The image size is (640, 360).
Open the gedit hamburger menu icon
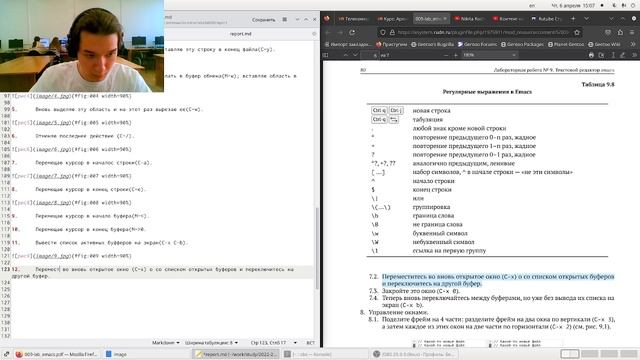tap(284, 20)
